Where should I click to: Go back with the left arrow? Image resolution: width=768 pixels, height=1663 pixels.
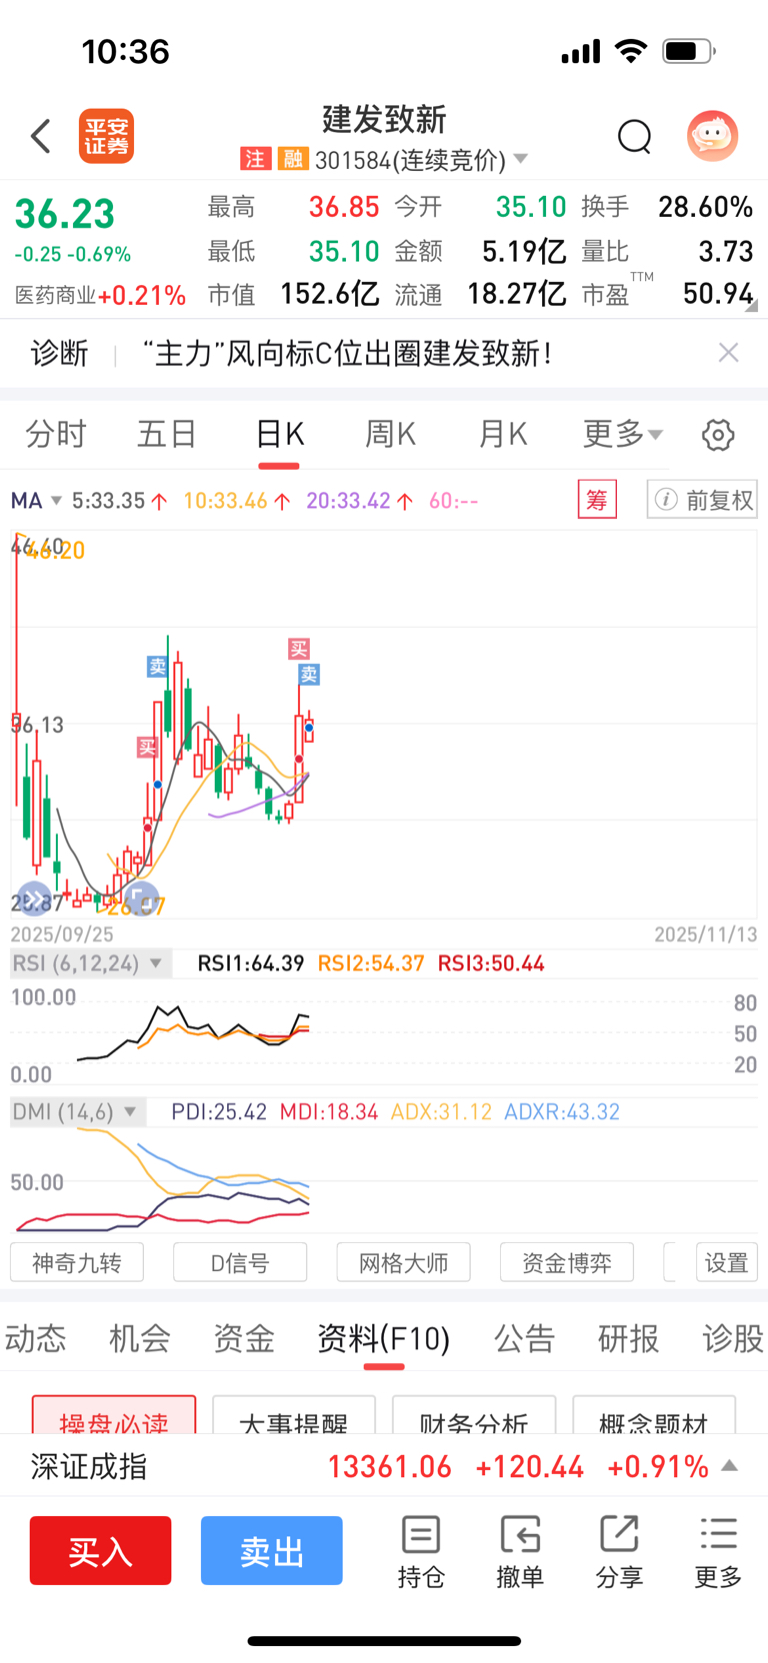coord(41,136)
